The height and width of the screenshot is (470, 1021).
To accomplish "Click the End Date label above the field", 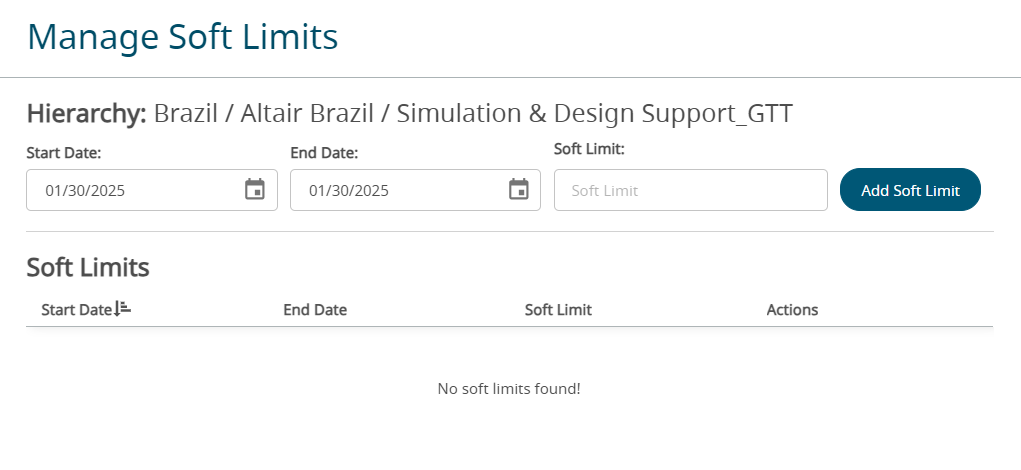I will click(324, 153).
